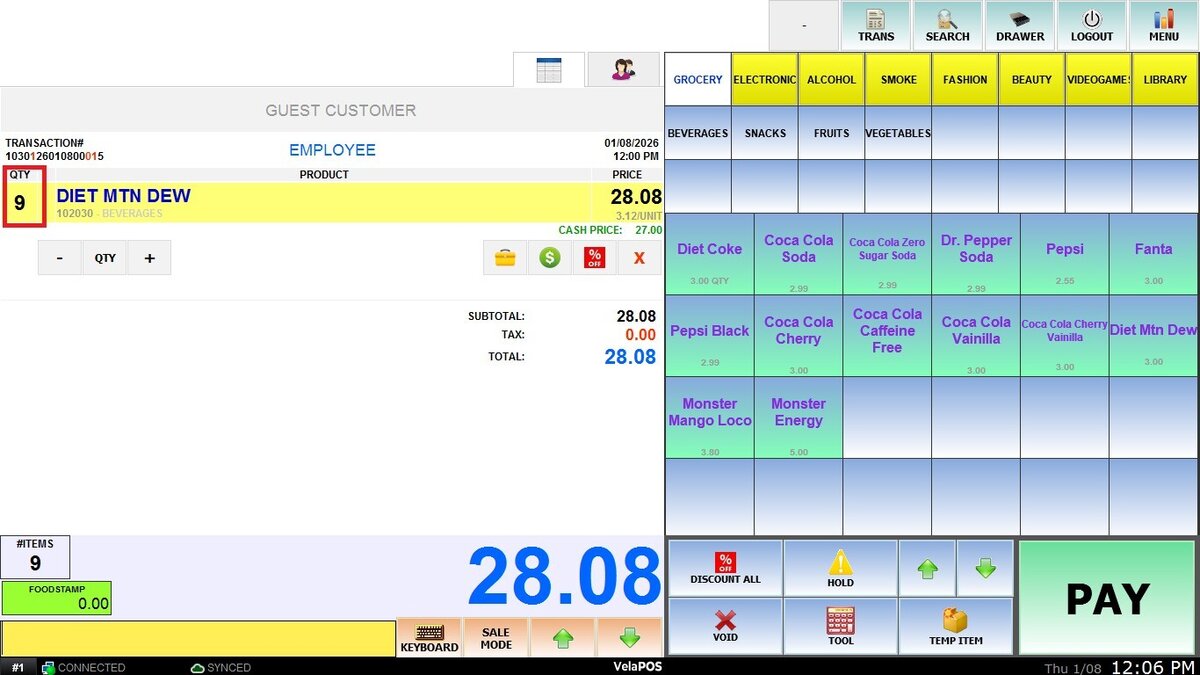Image resolution: width=1200 pixels, height=675 pixels.
Task: Switch to the cart table view tab
Action: (x=549, y=70)
